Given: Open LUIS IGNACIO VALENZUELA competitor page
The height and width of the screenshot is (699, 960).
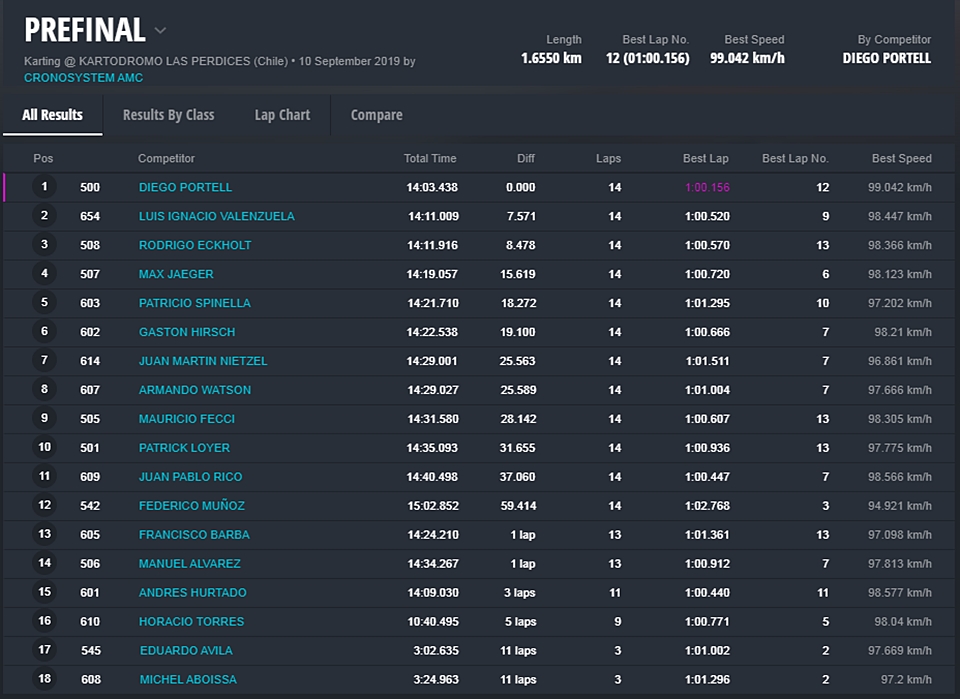Looking at the screenshot, I should click(x=216, y=216).
